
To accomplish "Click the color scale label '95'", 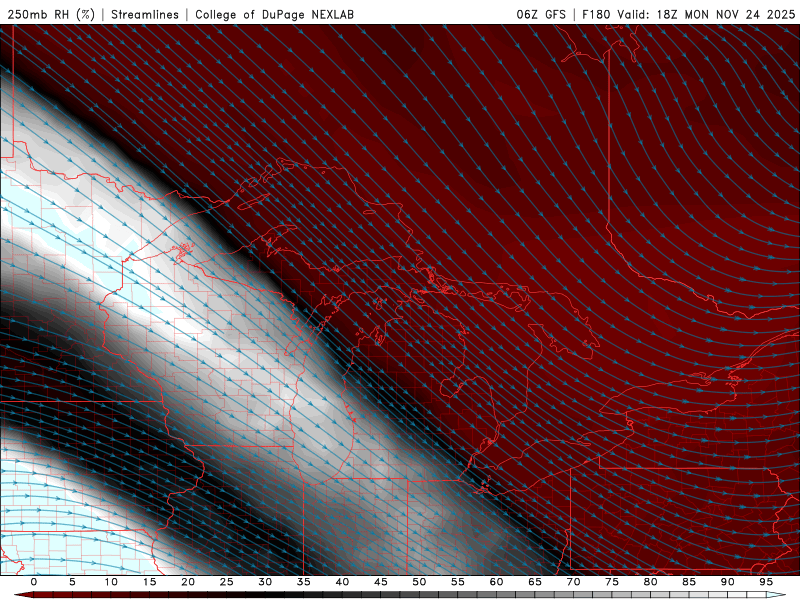I will pyautogui.click(x=766, y=582).
